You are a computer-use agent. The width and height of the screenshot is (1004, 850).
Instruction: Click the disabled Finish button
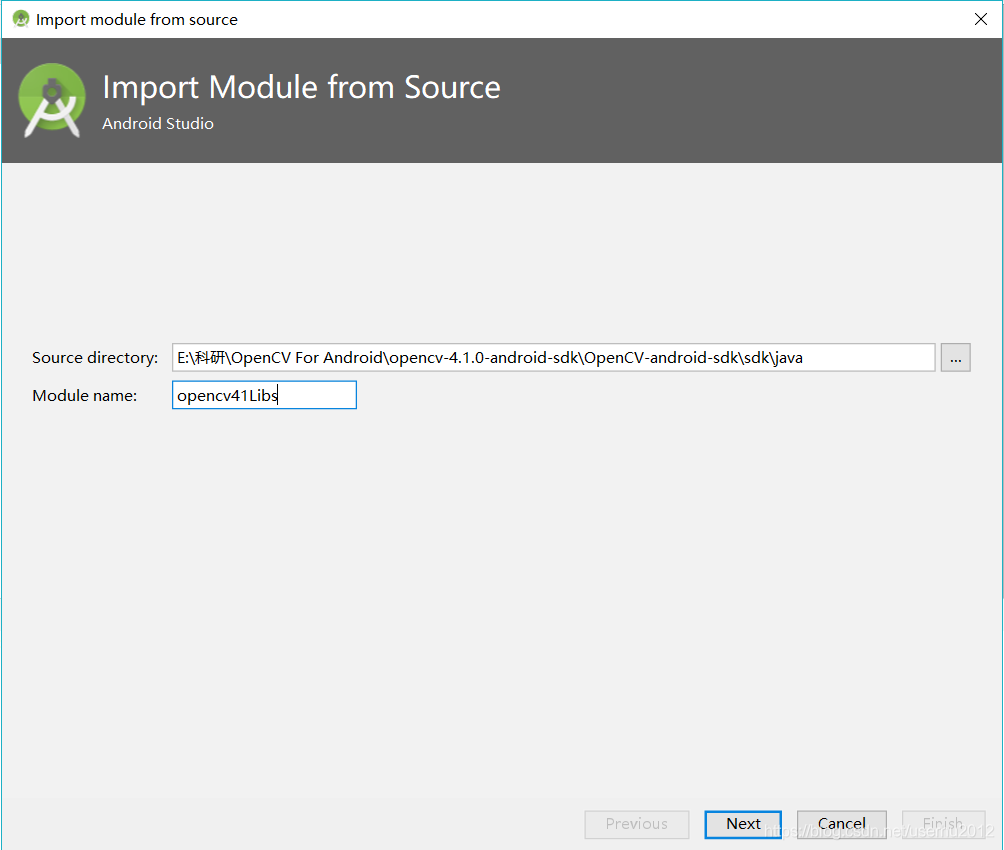(x=942, y=824)
